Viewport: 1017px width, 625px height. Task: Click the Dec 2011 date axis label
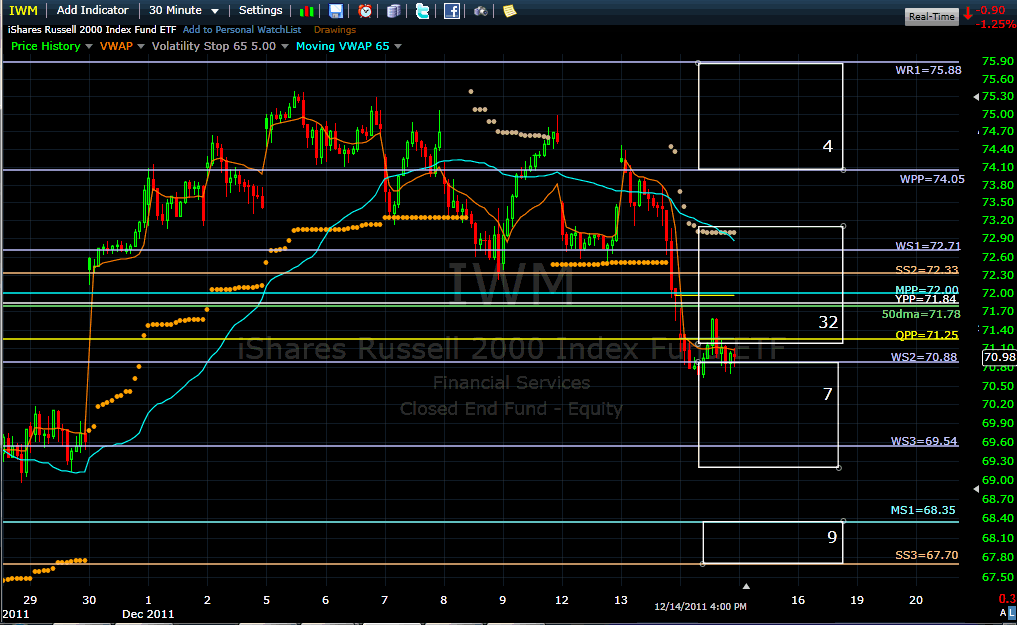(x=148, y=614)
